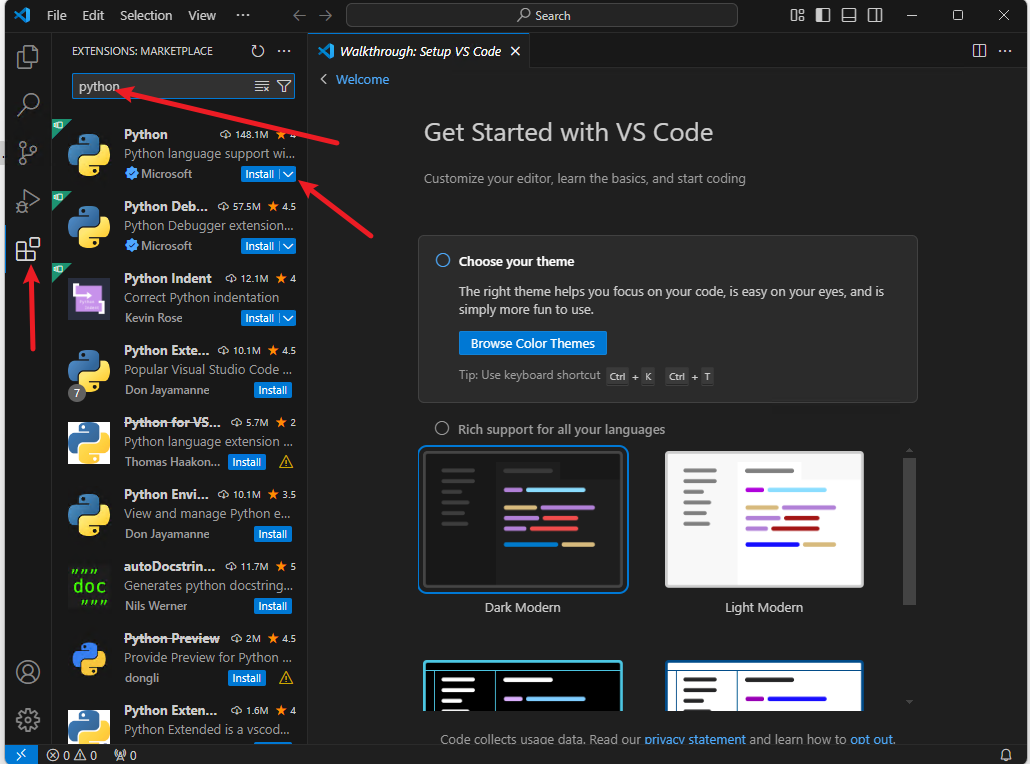Click warning icon on Python for VS extension
Viewport: 1030px width, 764px height.
(x=286, y=462)
